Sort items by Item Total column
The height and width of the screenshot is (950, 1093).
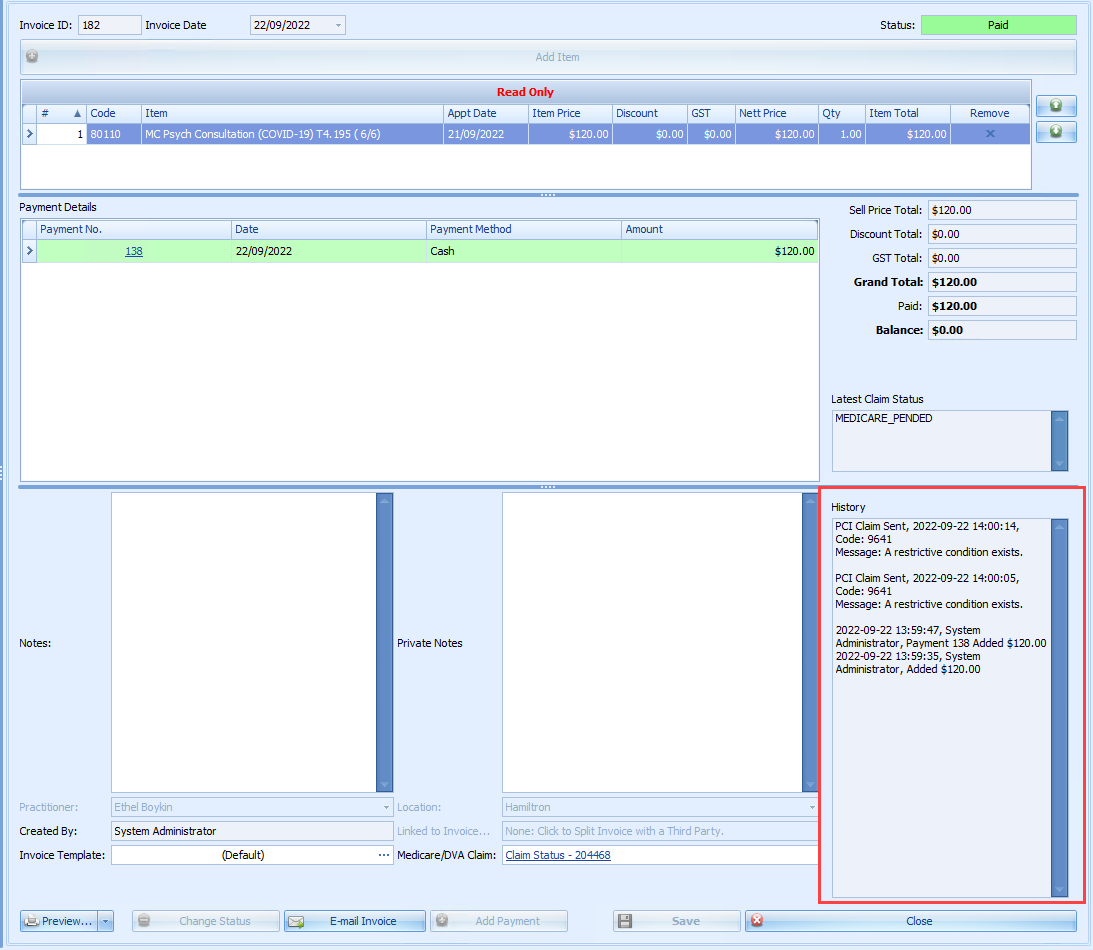(908, 113)
